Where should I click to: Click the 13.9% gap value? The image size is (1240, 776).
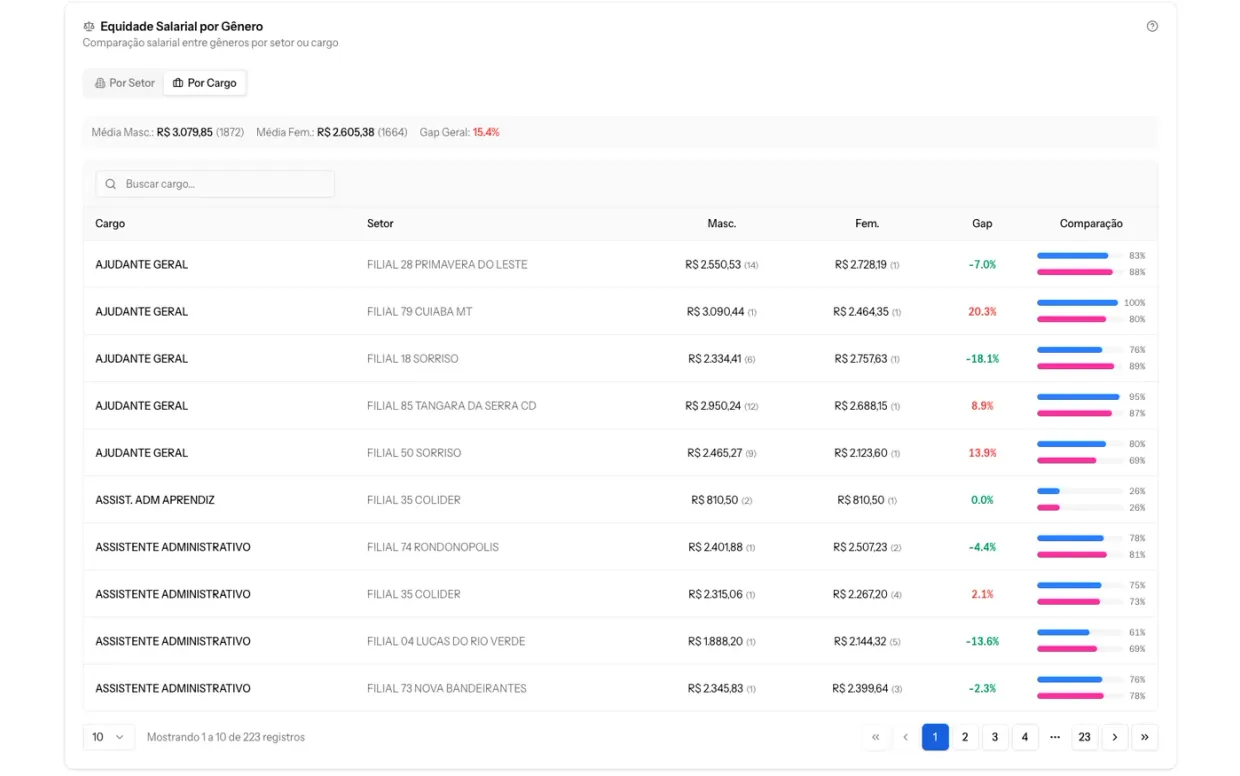982,453
